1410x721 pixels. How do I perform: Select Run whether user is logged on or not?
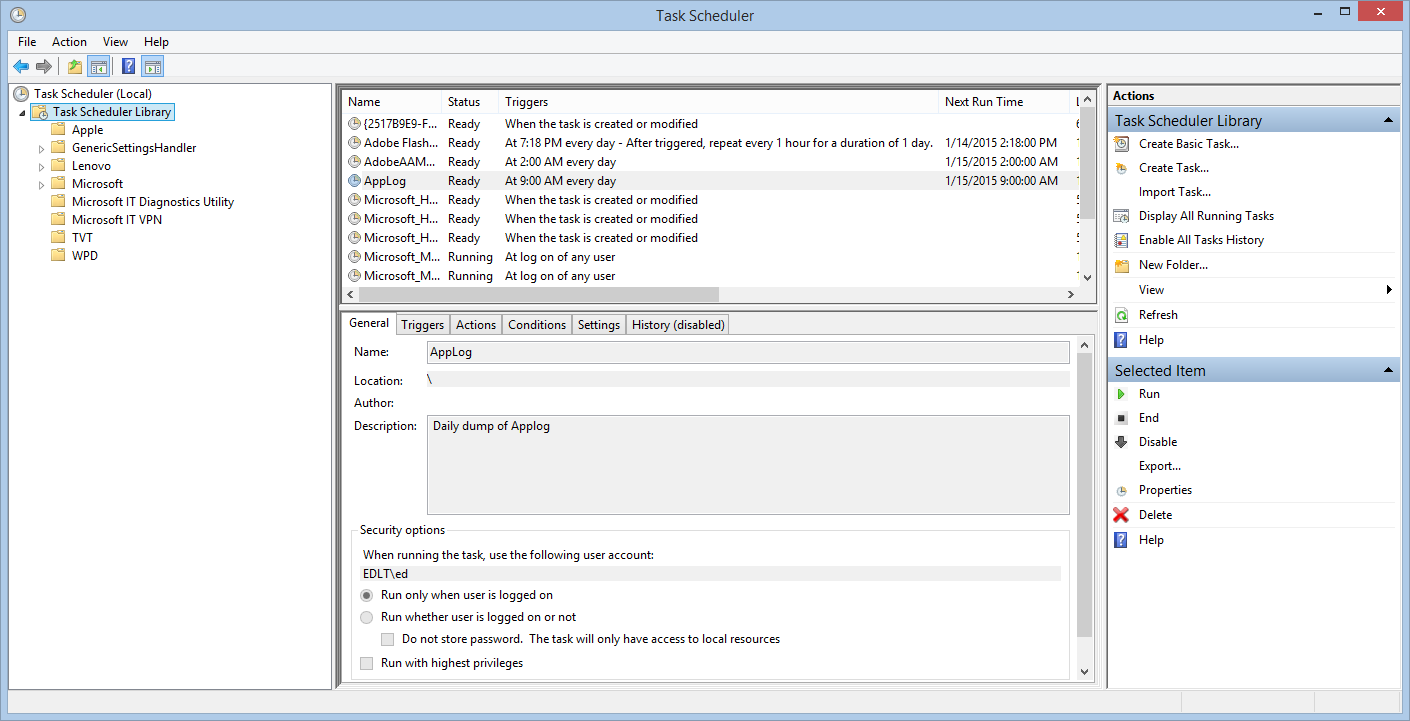pos(367,617)
